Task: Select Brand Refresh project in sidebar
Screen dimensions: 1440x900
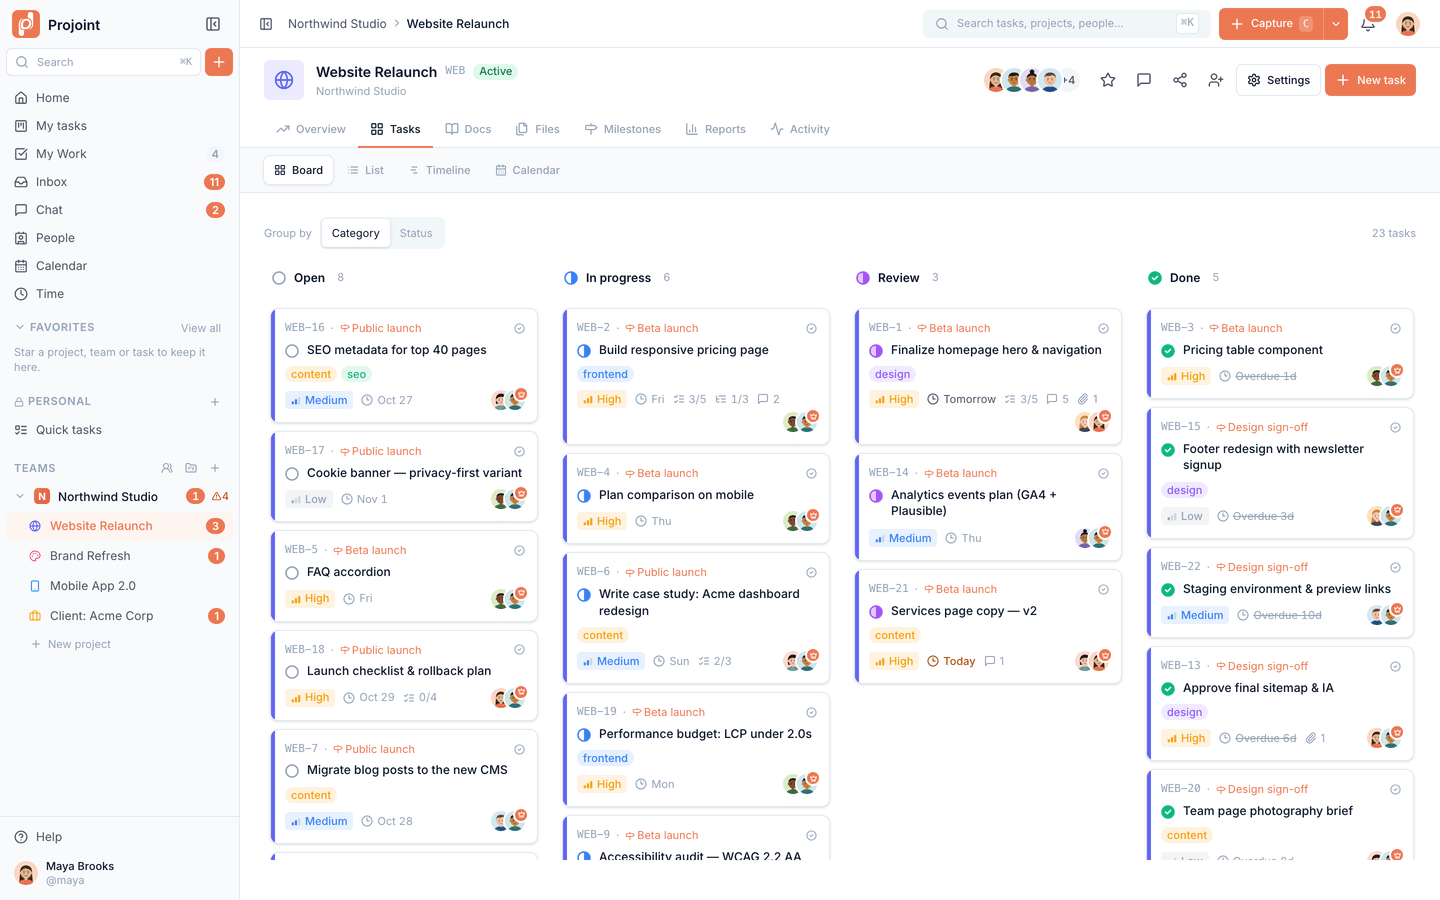Action: [120, 556]
